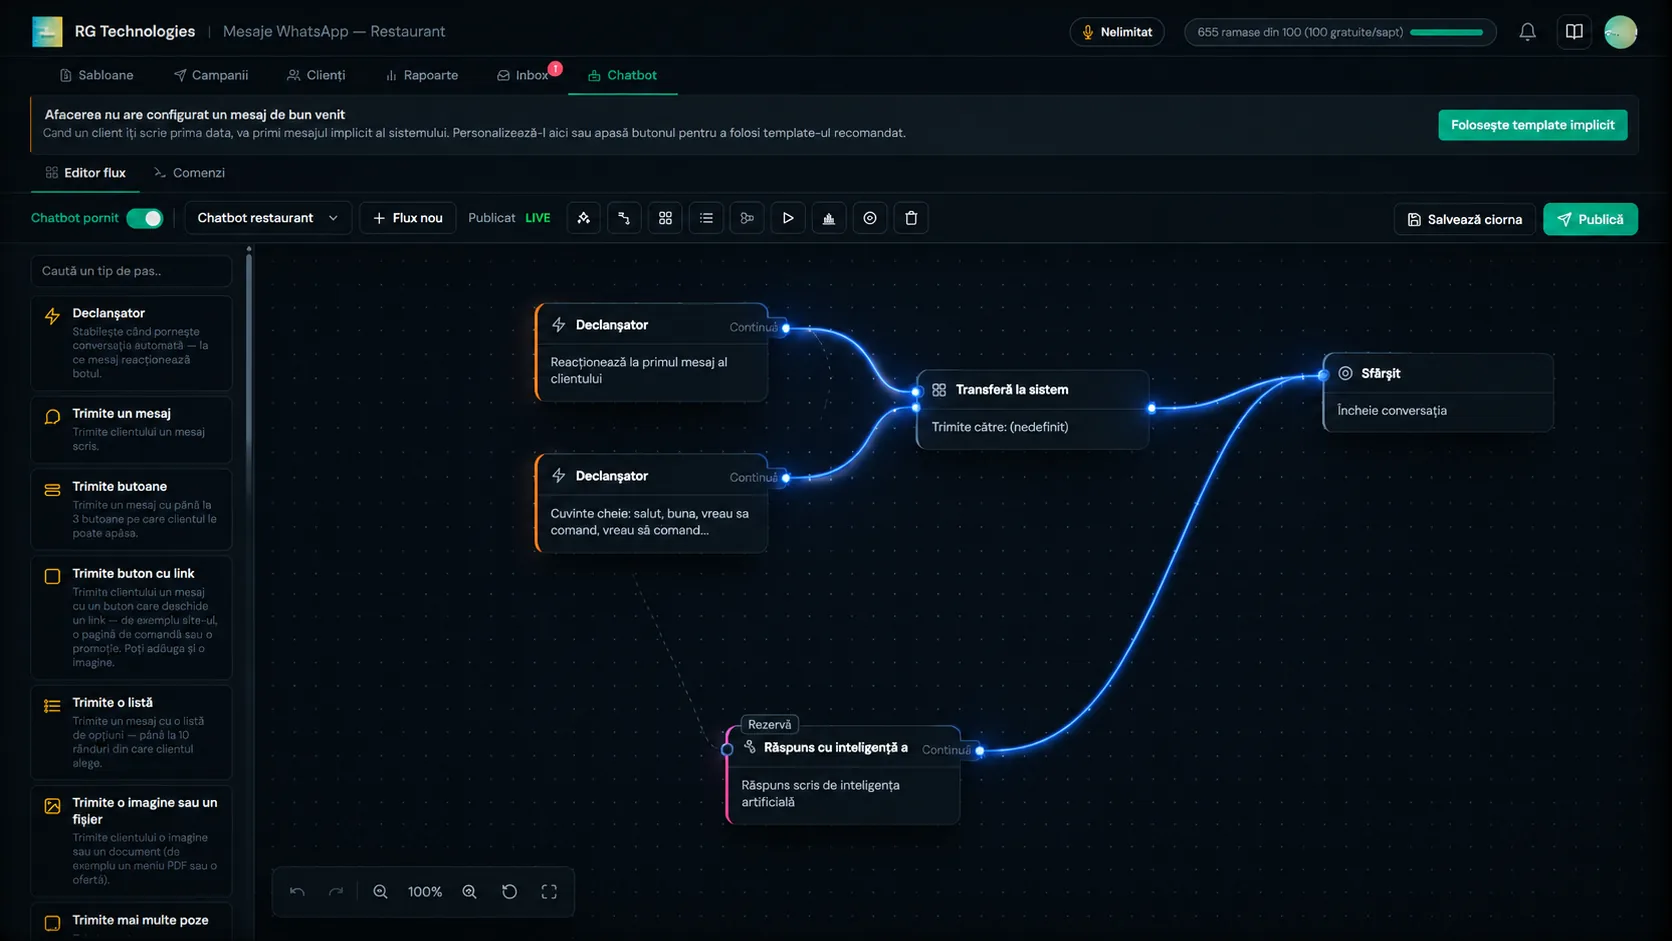
Task: Click the Flux nou button
Action: coord(408,218)
